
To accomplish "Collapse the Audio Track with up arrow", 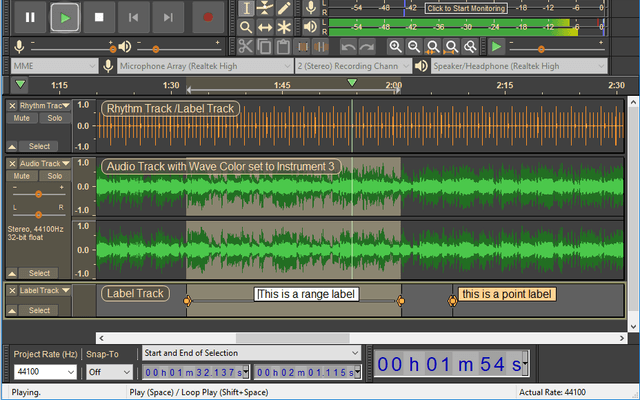I will (12, 273).
